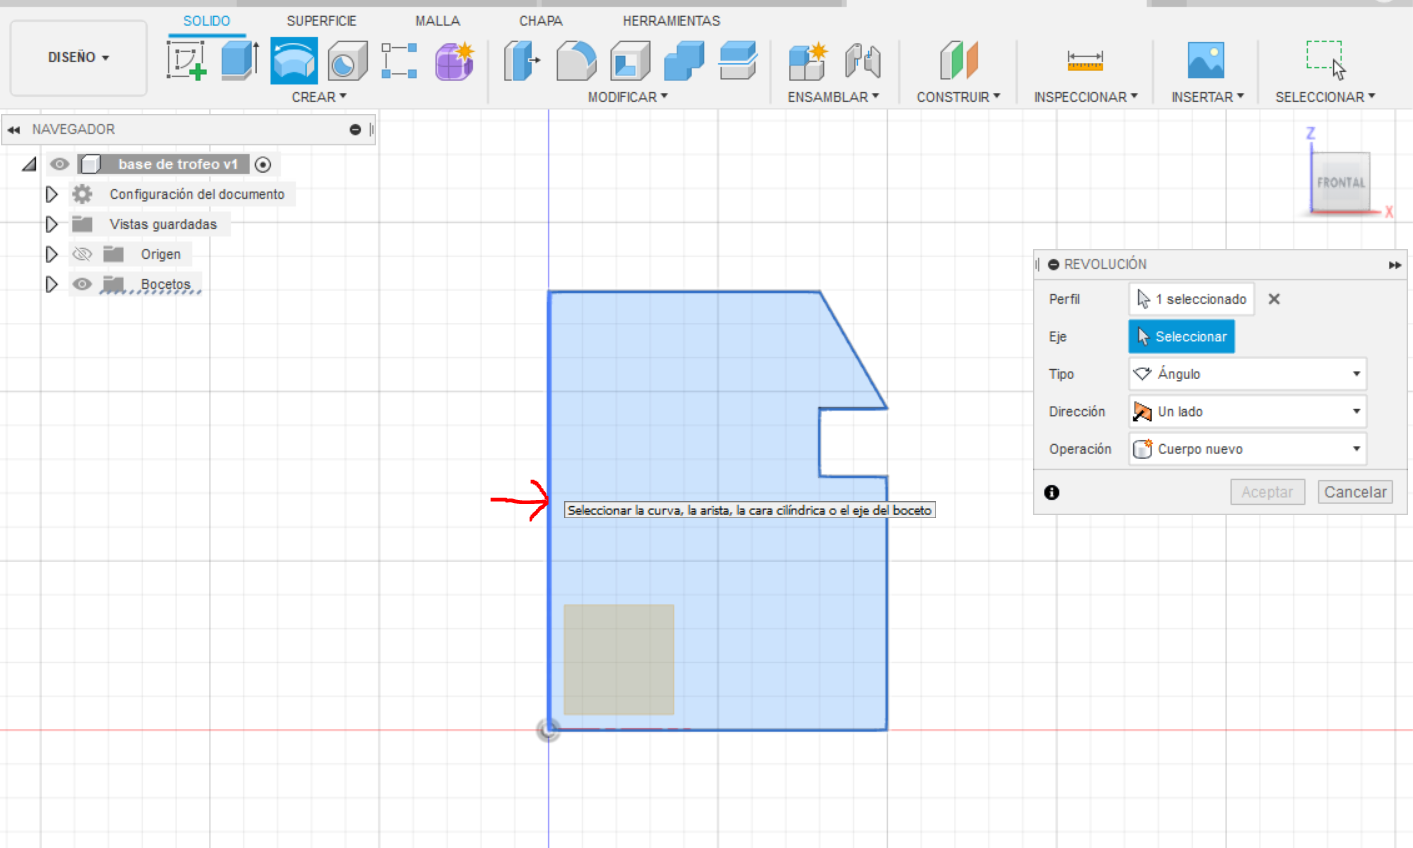This screenshot has height=848, width=1413.
Task: Select the Offset Plane construction tool
Action: tap(959, 61)
